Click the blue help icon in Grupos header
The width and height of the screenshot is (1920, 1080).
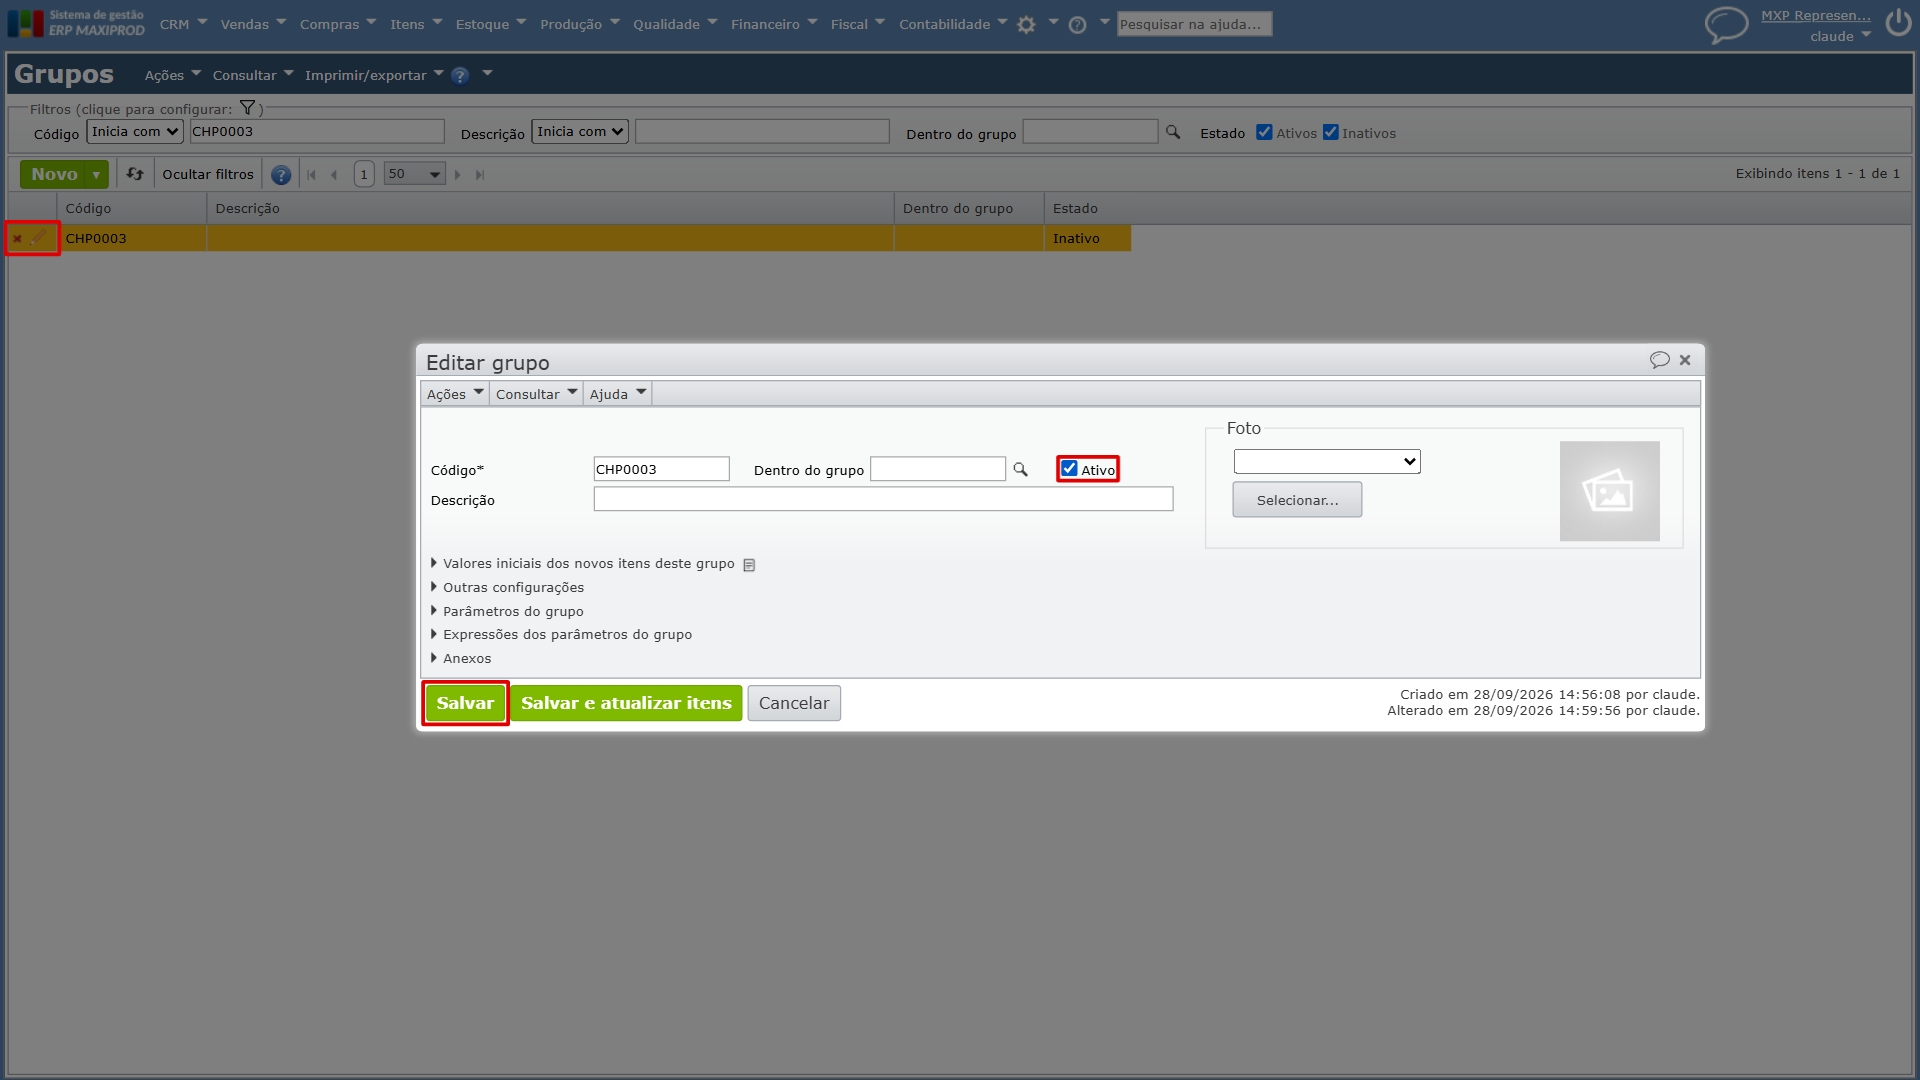click(x=460, y=75)
